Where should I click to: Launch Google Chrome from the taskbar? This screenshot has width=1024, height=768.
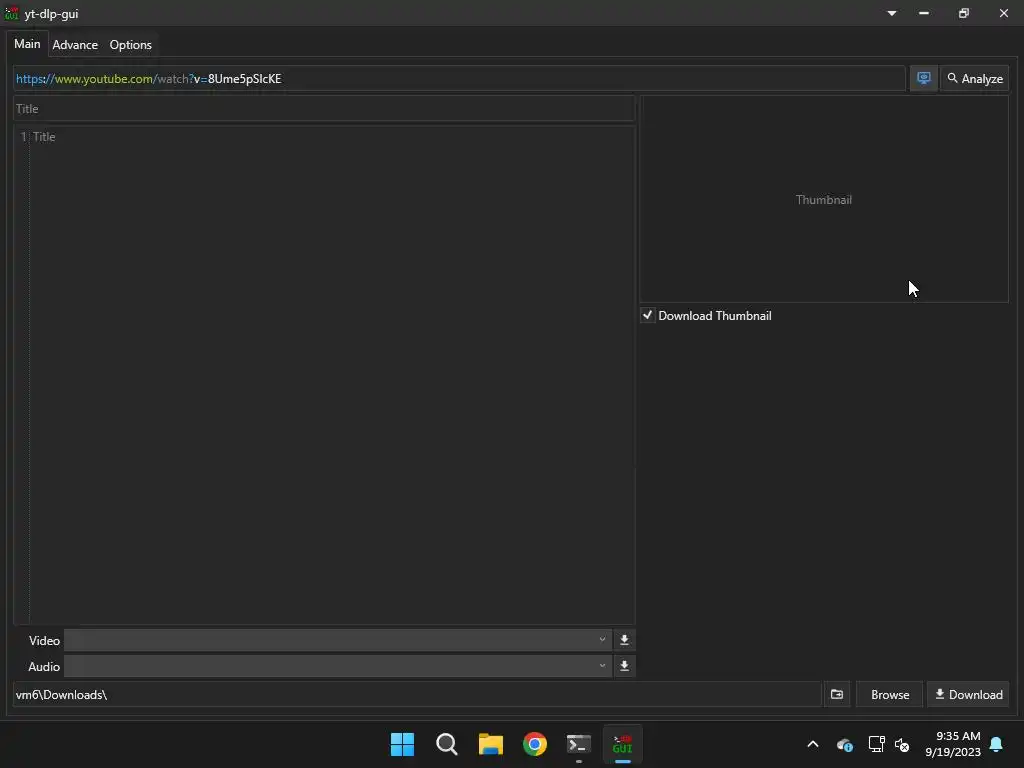535,744
